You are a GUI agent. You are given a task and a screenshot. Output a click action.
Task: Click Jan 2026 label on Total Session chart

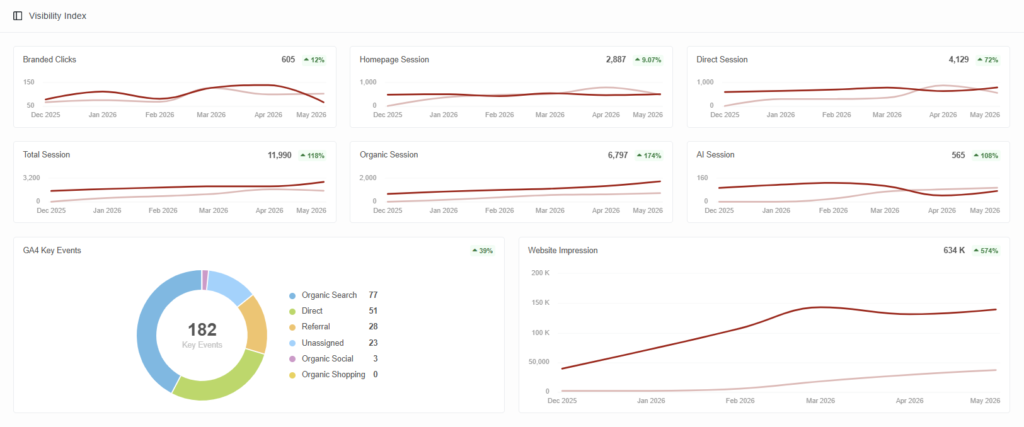[x=107, y=210]
